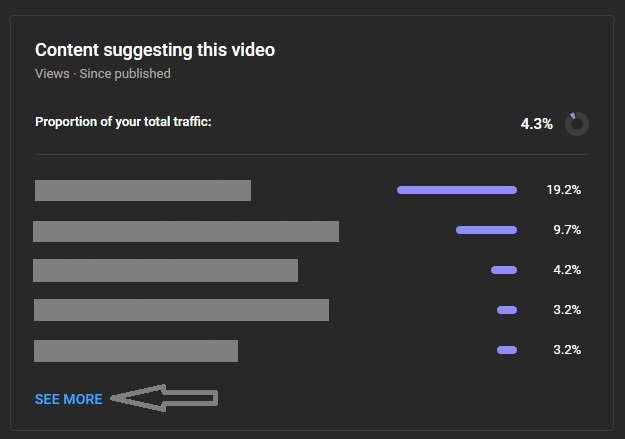Image resolution: width=625 pixels, height=439 pixels.
Task: Open the fifth redacted video title
Action: click(136, 351)
